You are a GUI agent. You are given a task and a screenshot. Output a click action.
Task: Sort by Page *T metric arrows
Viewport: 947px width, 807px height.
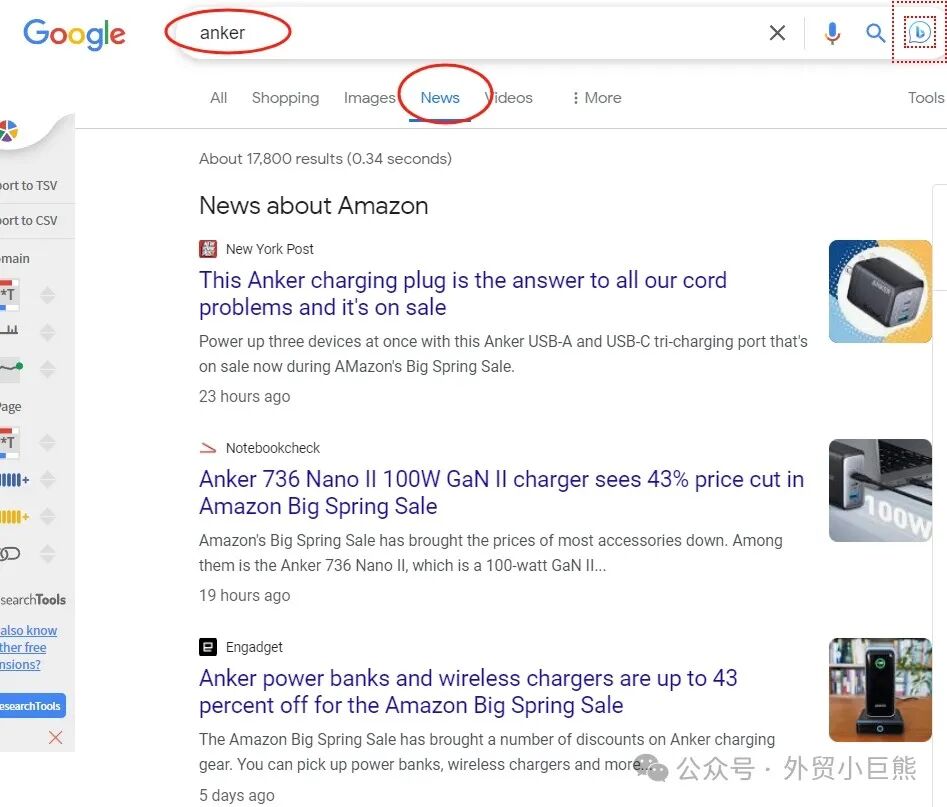click(48, 443)
